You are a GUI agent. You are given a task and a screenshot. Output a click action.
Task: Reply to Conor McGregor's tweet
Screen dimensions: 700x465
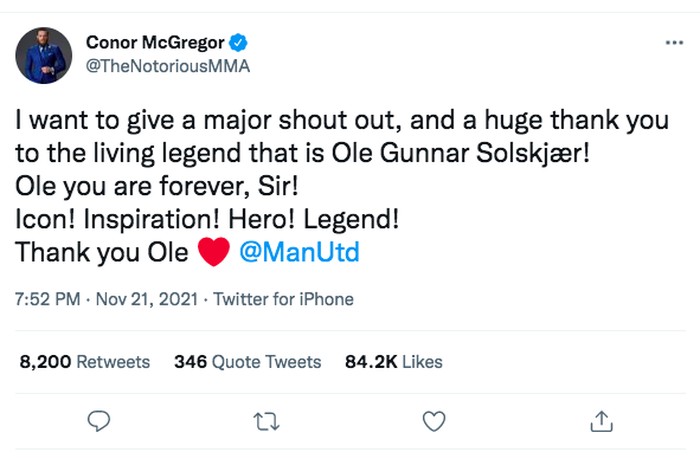click(x=98, y=423)
